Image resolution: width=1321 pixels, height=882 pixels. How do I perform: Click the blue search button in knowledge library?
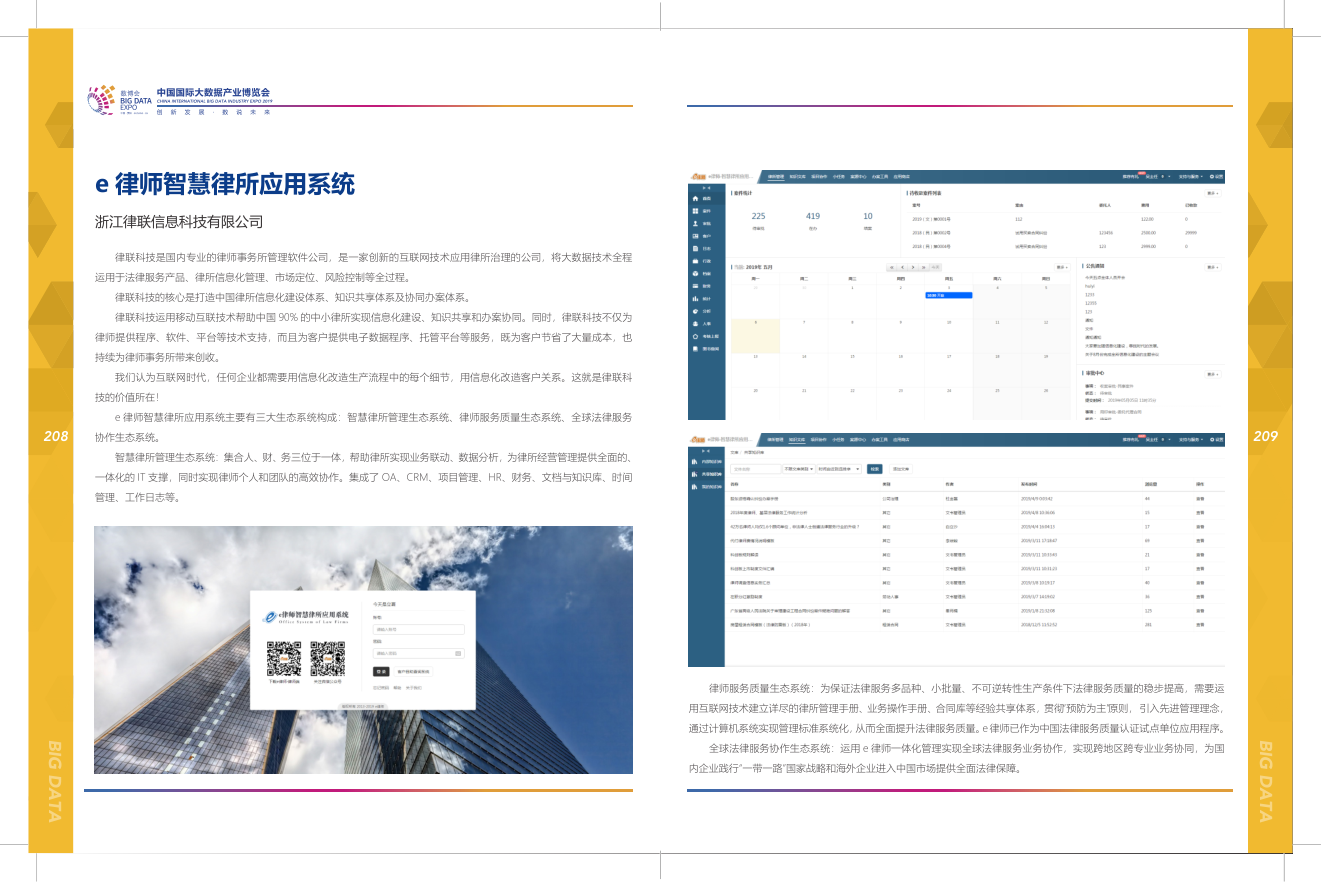[874, 468]
